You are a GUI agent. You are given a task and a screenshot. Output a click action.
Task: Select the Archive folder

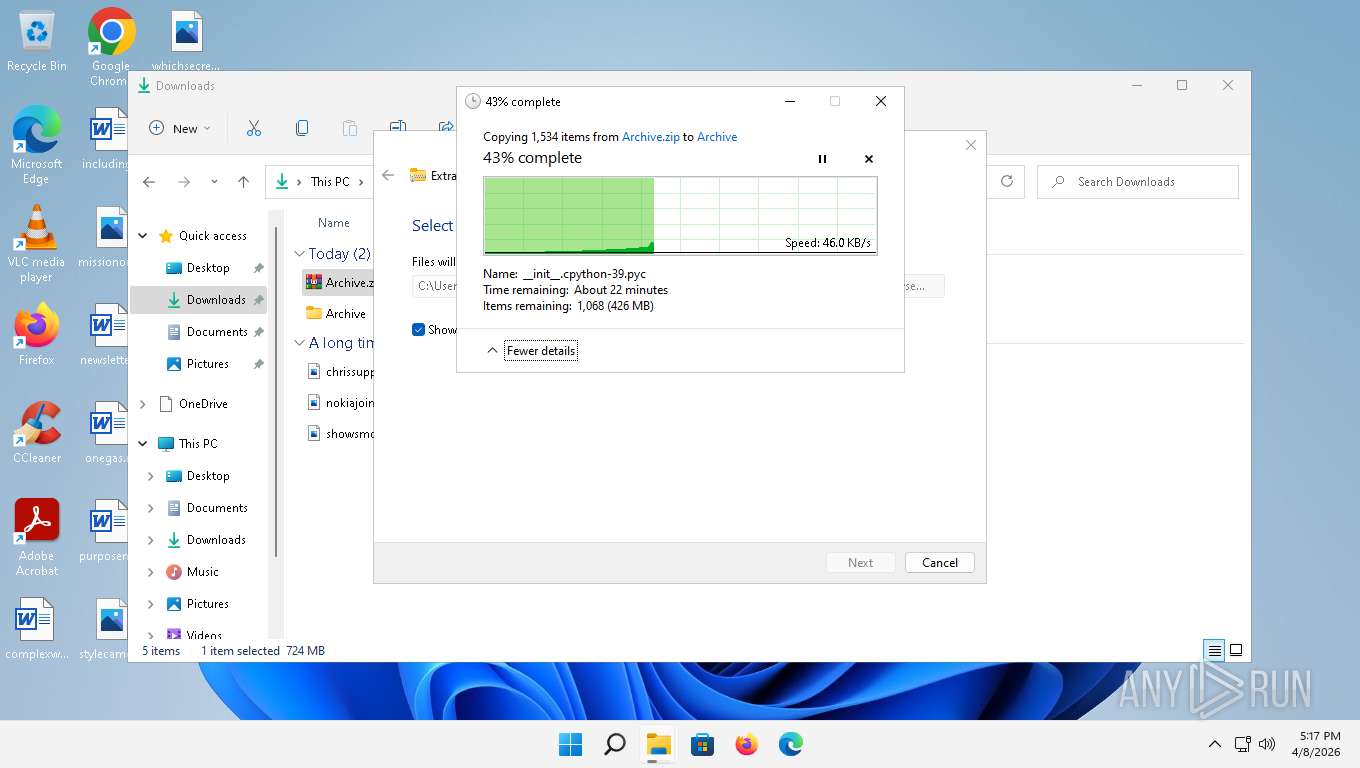[336, 314]
